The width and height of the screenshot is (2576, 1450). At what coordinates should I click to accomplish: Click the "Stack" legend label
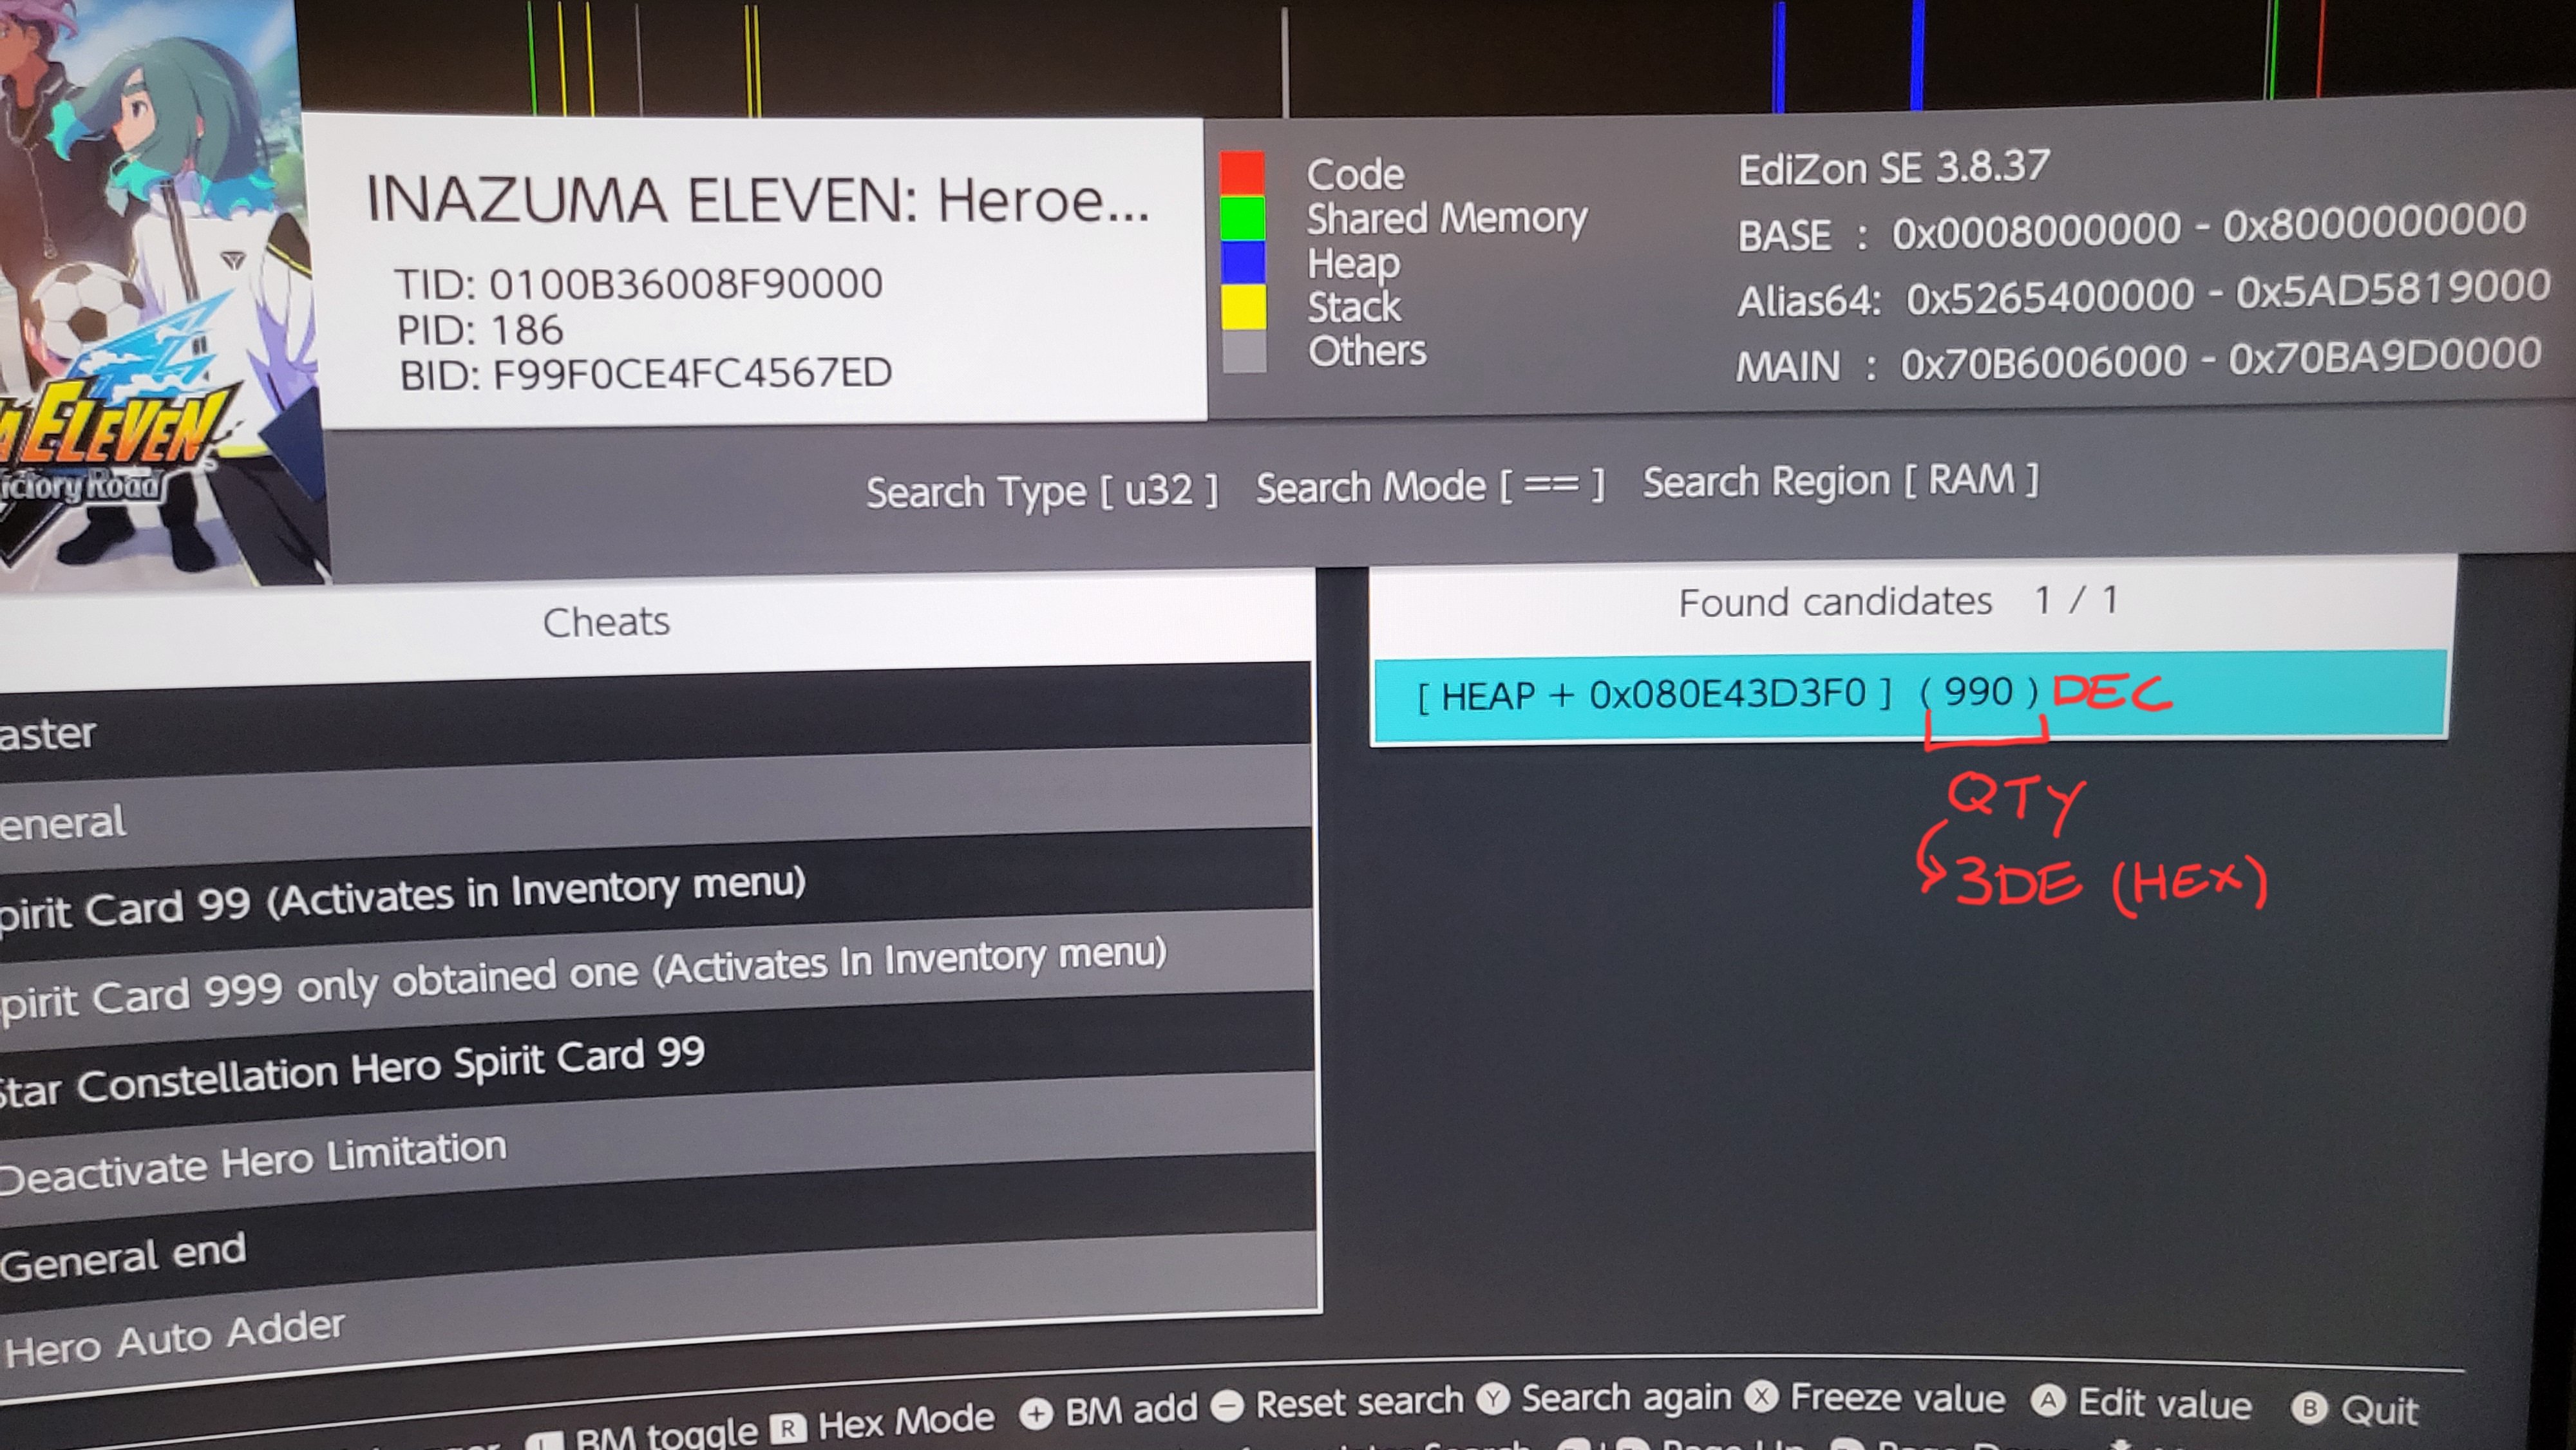(1355, 307)
